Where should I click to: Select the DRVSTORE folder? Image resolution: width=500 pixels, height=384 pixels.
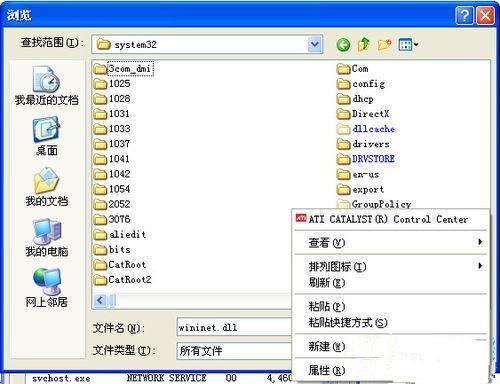click(x=366, y=159)
